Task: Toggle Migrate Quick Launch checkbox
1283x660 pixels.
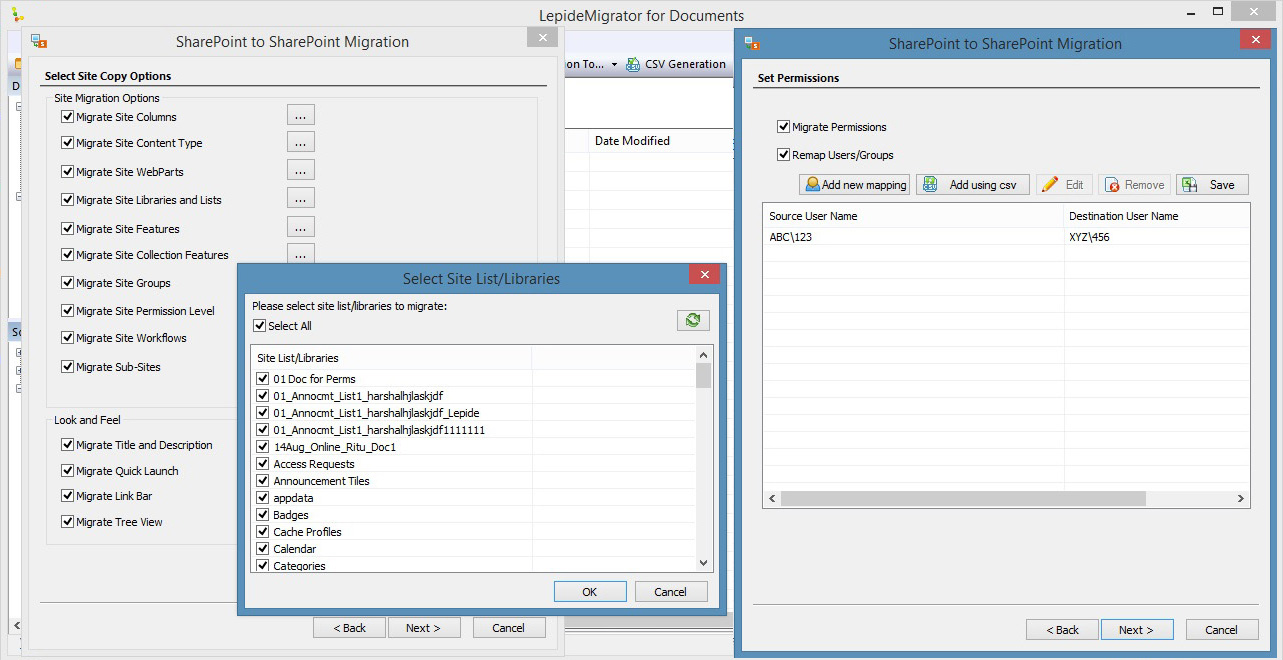Action: 68,470
